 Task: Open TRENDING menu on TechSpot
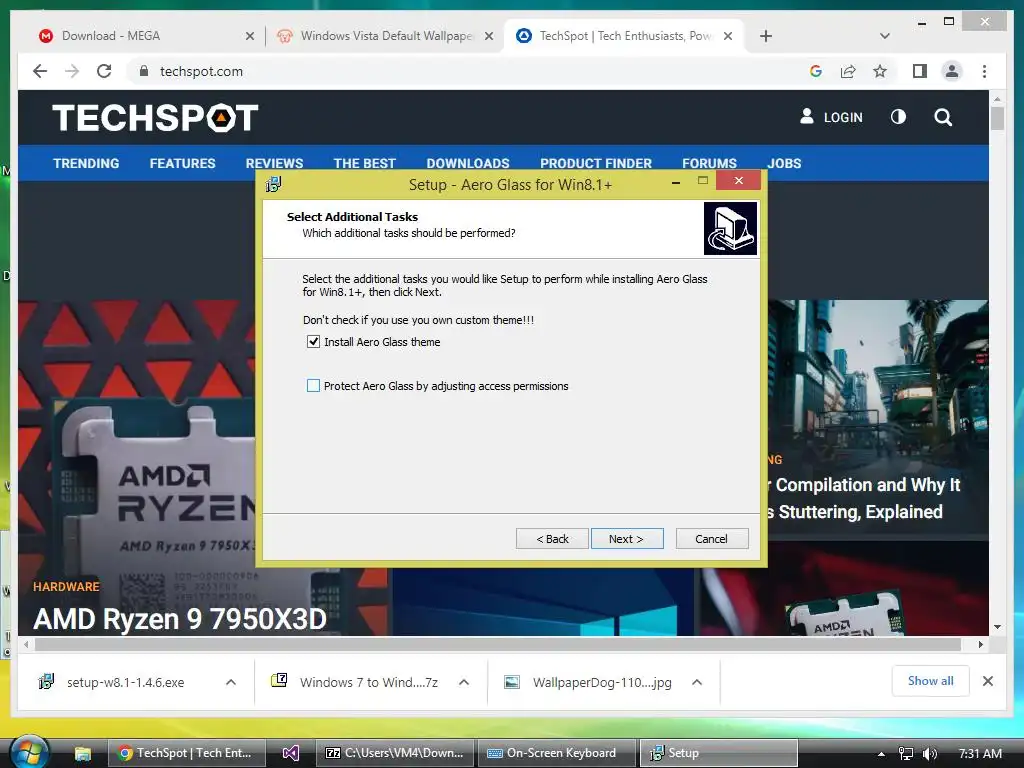[86, 163]
